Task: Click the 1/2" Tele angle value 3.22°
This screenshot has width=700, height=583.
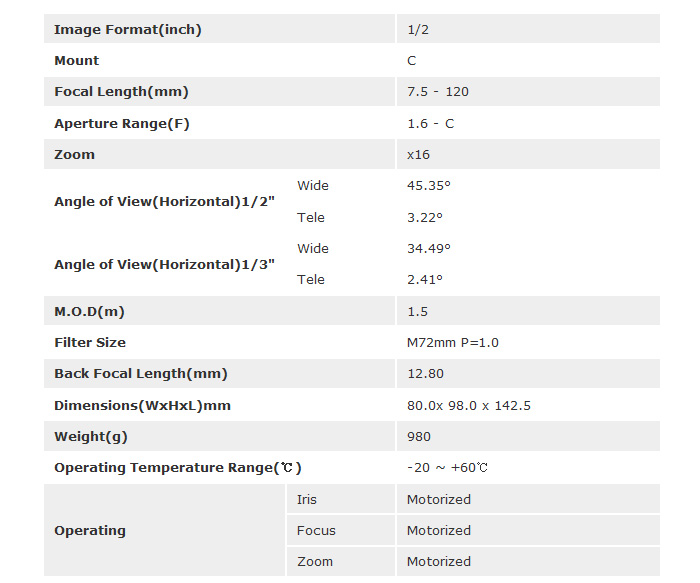Action: pos(424,217)
